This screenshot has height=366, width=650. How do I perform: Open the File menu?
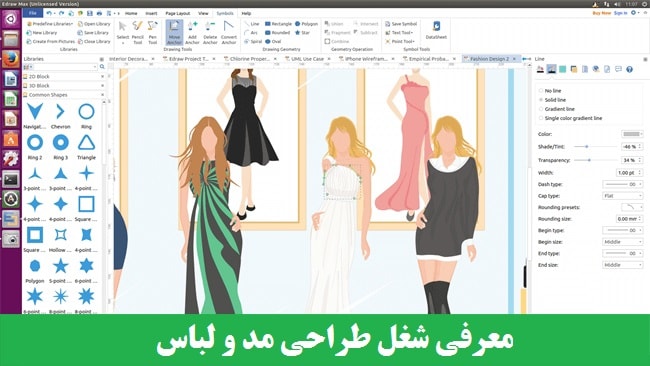pos(33,13)
